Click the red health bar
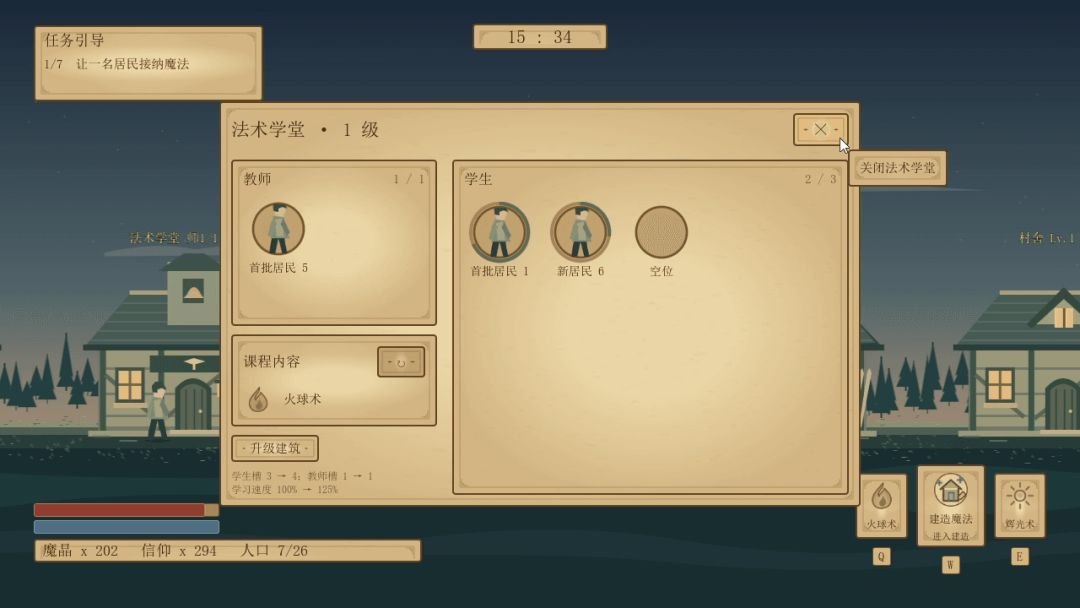 (x=127, y=510)
